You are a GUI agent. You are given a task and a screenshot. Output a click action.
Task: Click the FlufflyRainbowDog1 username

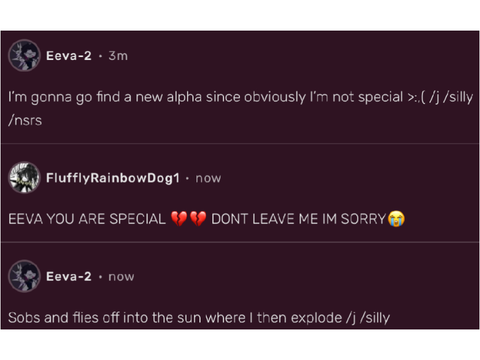click(x=113, y=178)
